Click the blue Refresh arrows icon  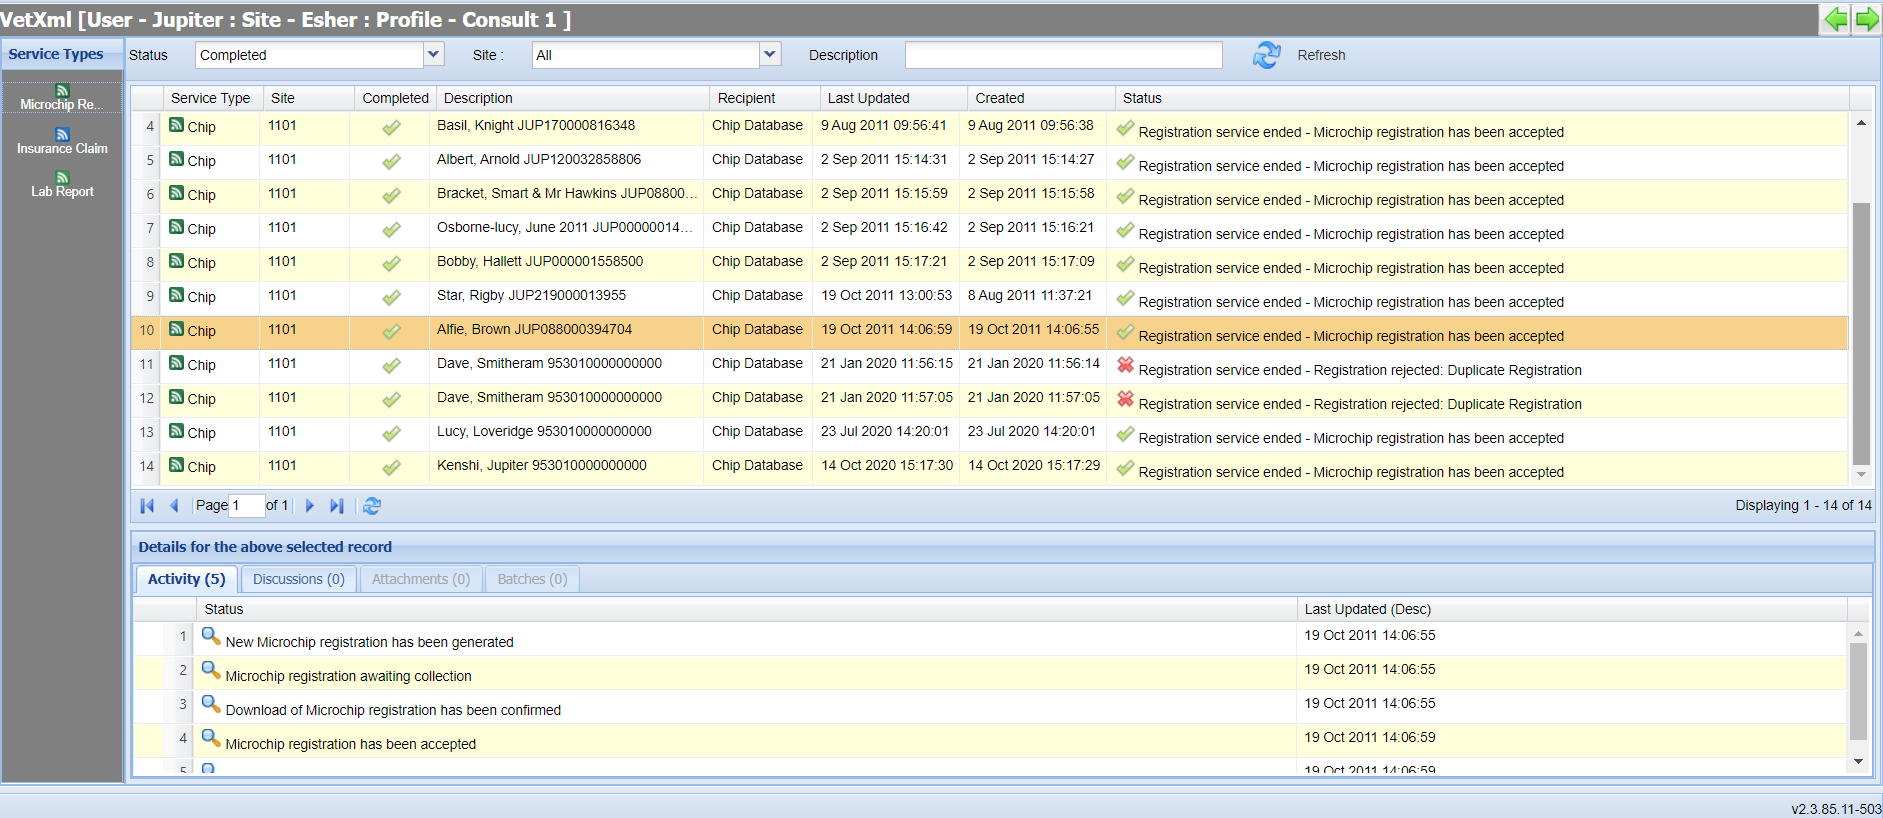[x=1267, y=55]
